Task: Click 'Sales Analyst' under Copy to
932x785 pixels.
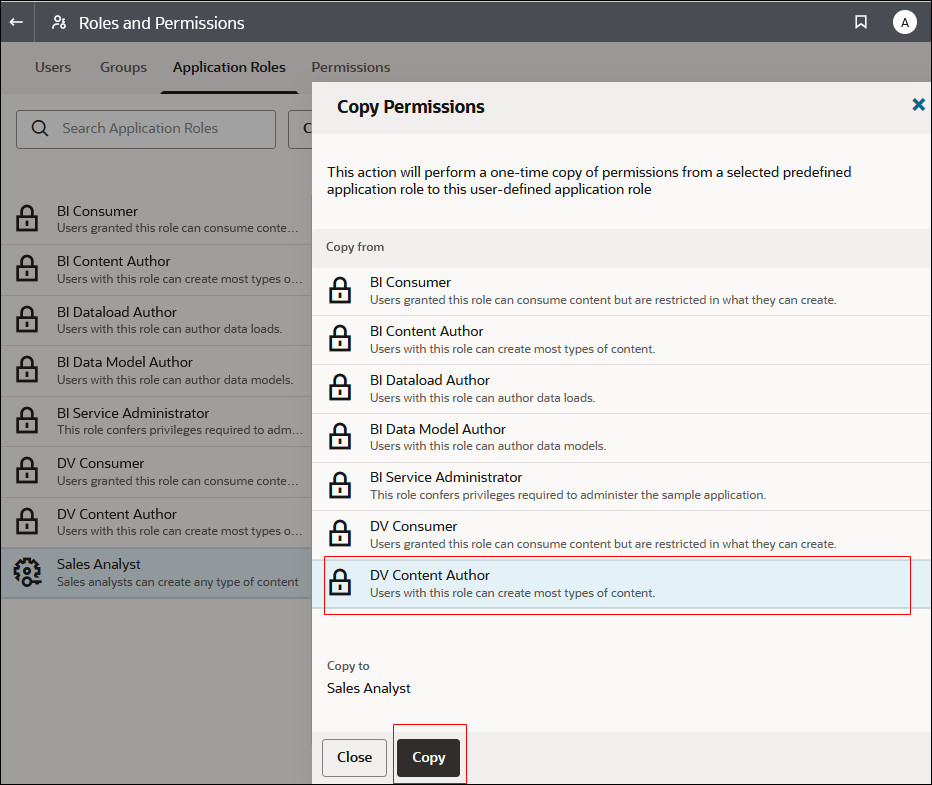Action: tap(369, 688)
